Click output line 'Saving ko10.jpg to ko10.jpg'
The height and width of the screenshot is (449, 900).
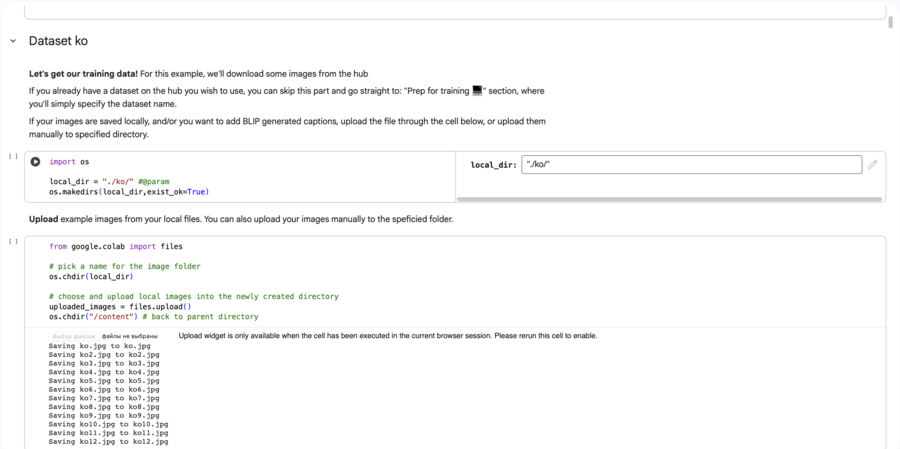(x=108, y=424)
